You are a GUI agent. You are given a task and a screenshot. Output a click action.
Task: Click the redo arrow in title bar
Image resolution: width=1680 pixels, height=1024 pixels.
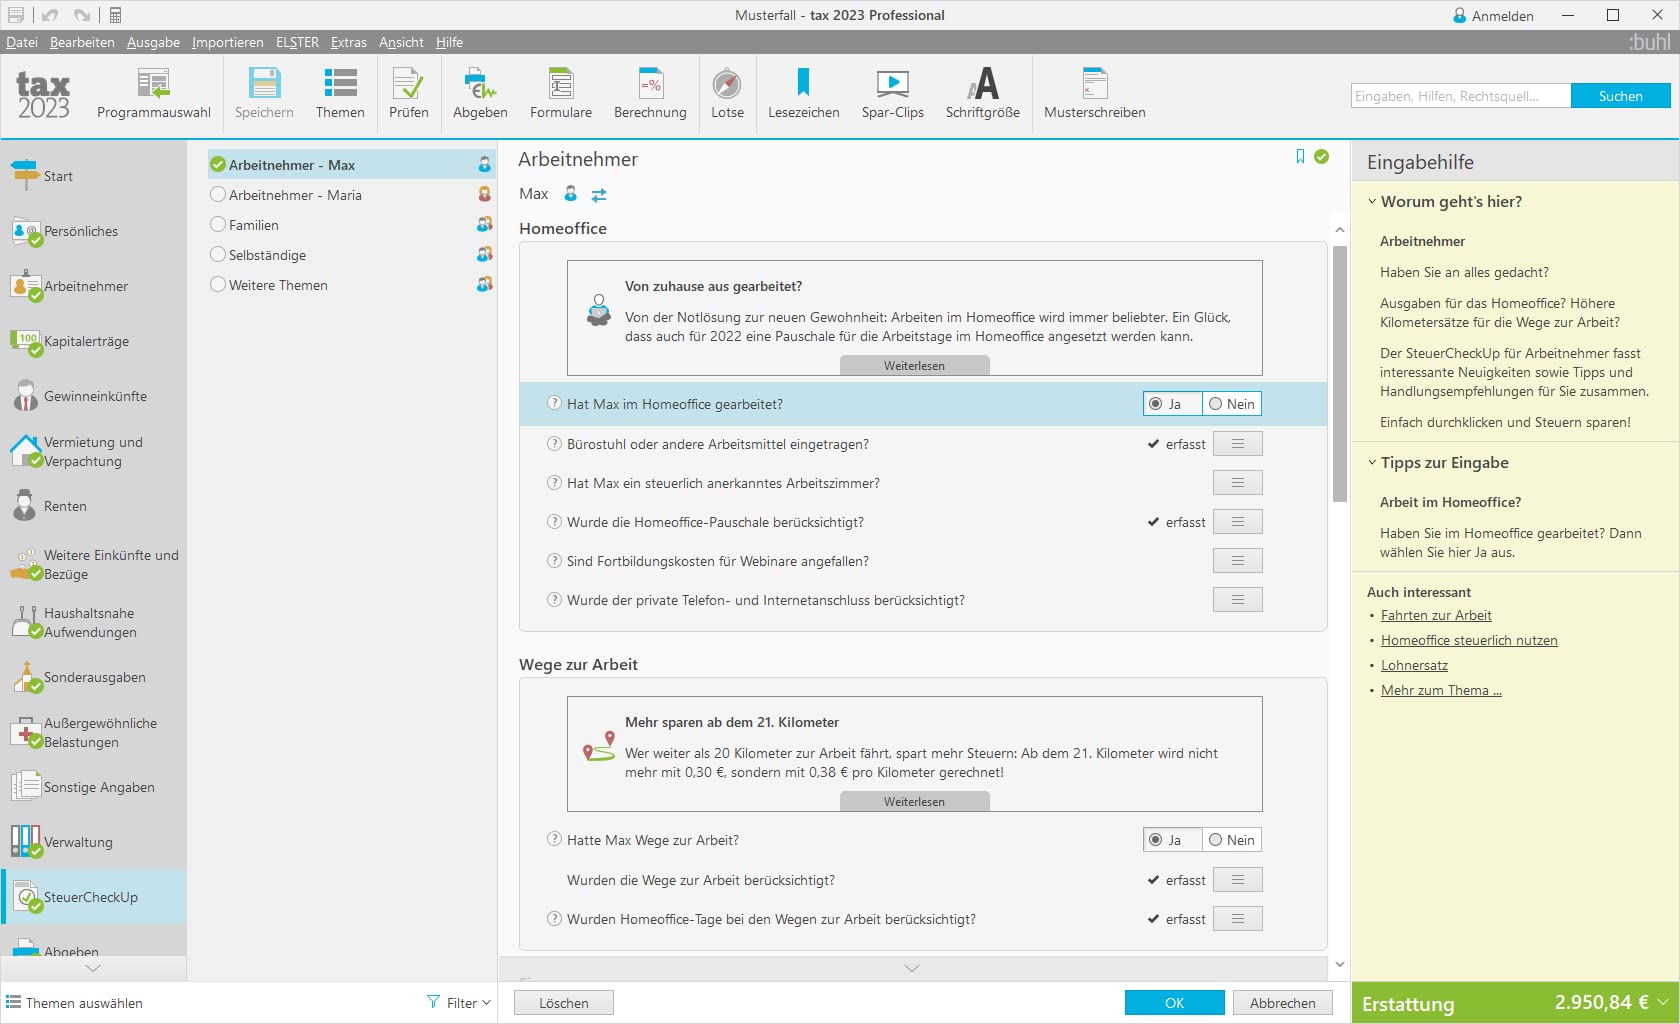82,15
